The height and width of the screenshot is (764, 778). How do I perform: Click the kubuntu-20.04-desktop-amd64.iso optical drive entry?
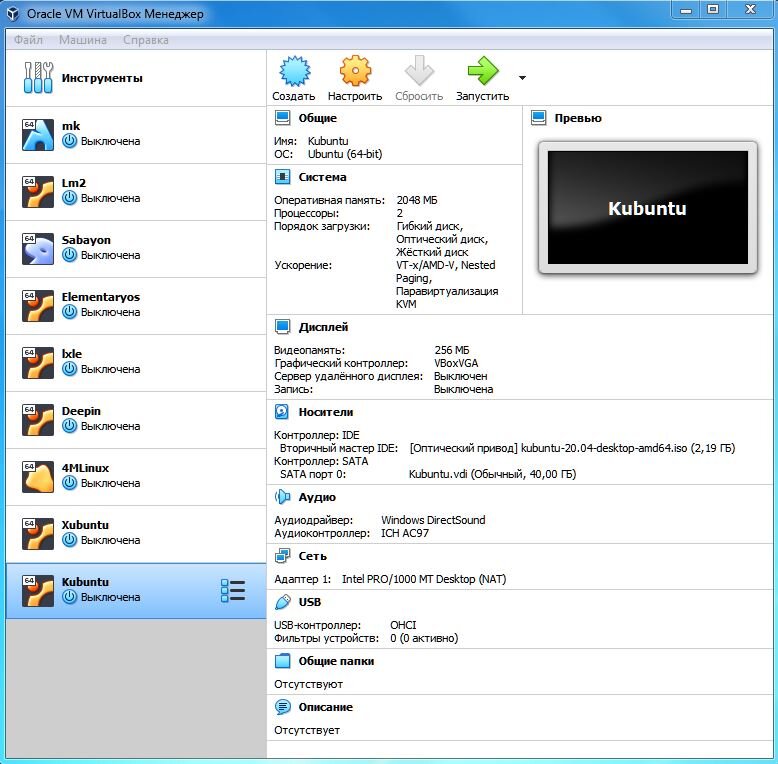coord(572,448)
